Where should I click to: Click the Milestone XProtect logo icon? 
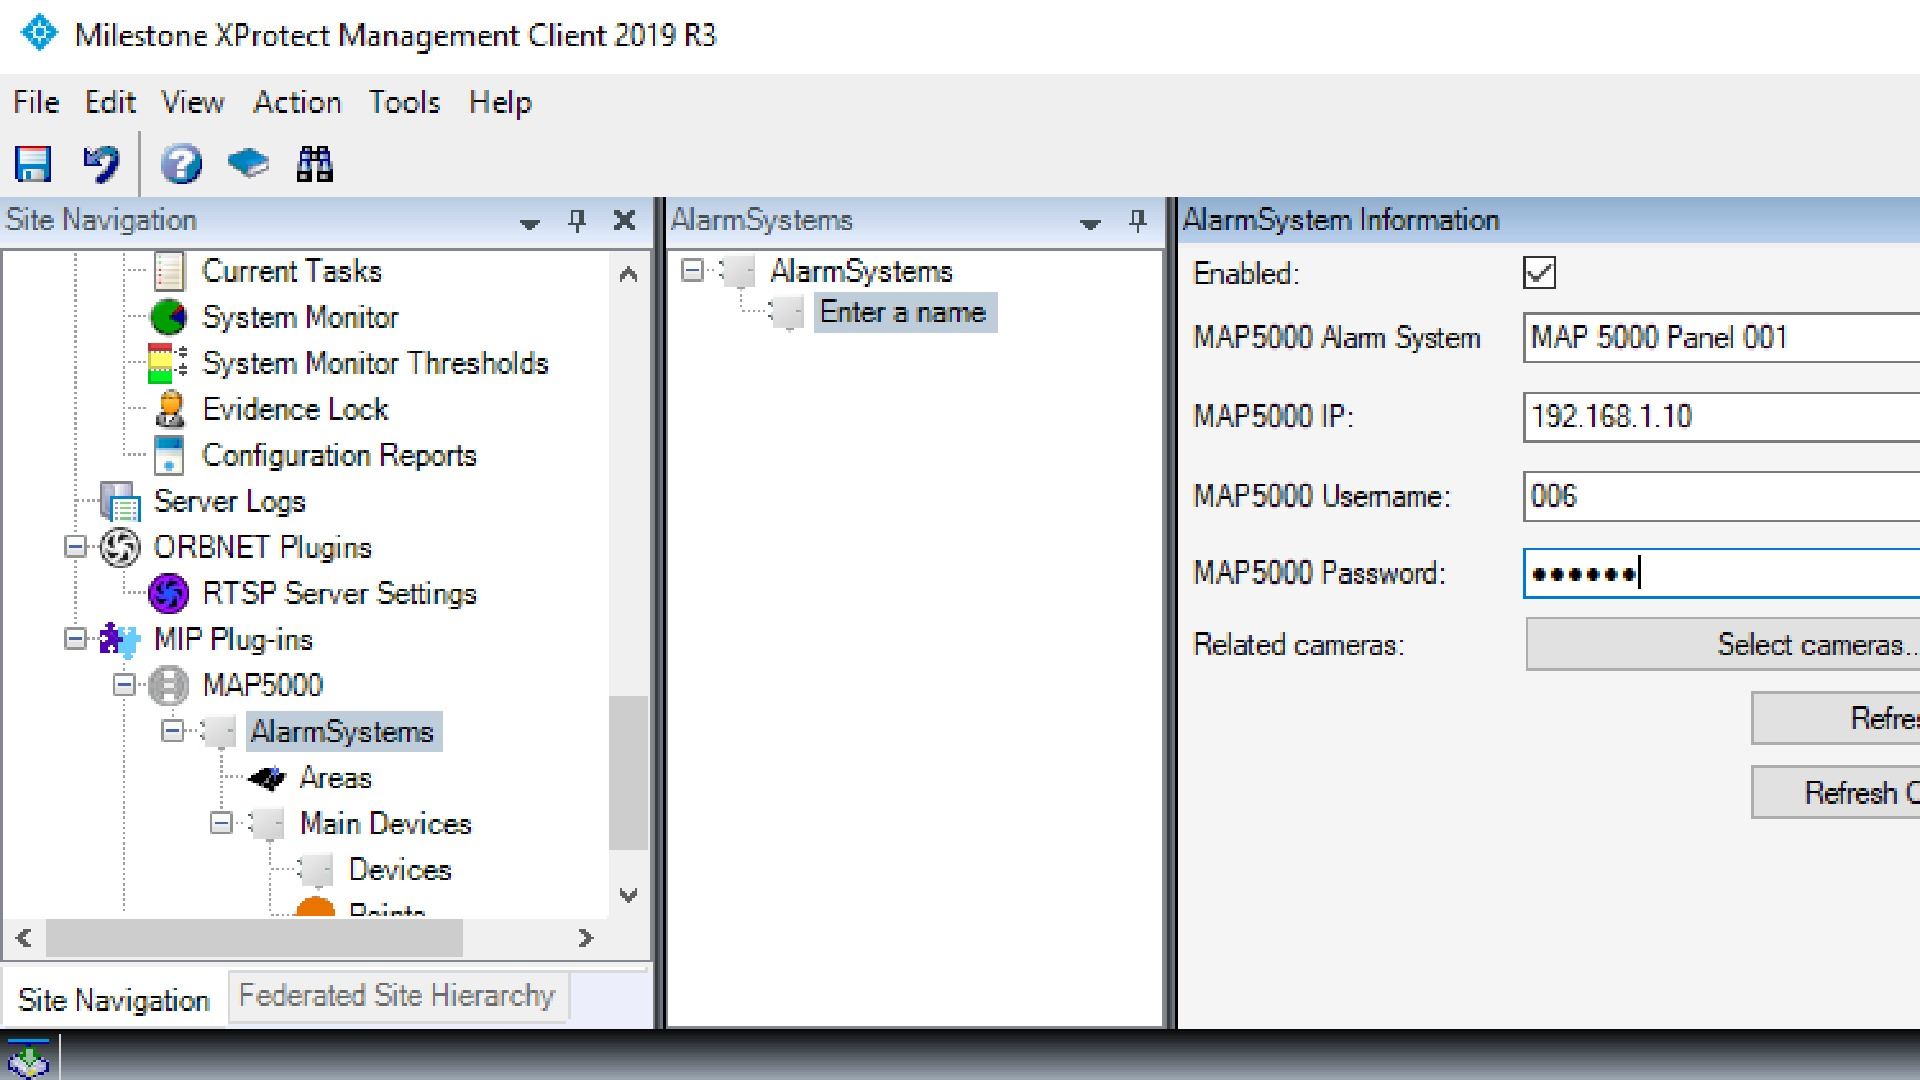tap(39, 33)
